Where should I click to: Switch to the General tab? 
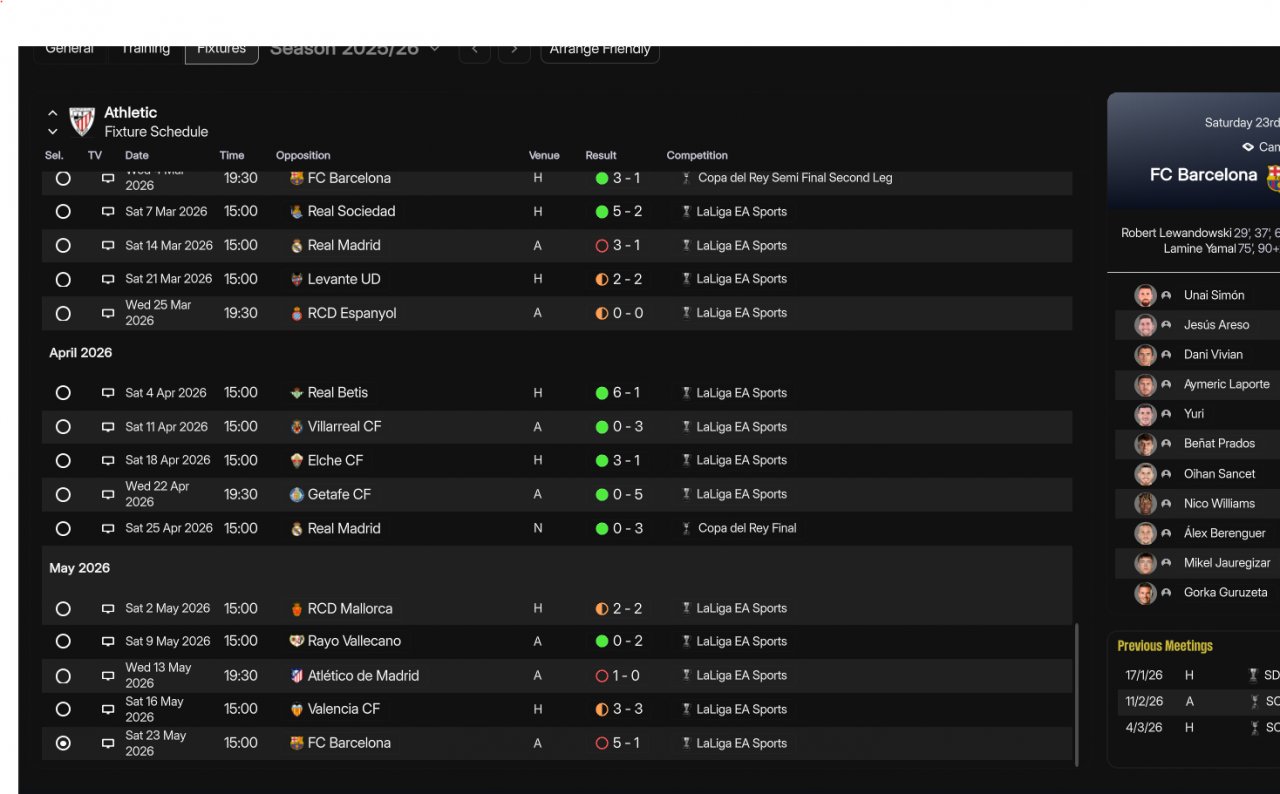click(x=70, y=51)
